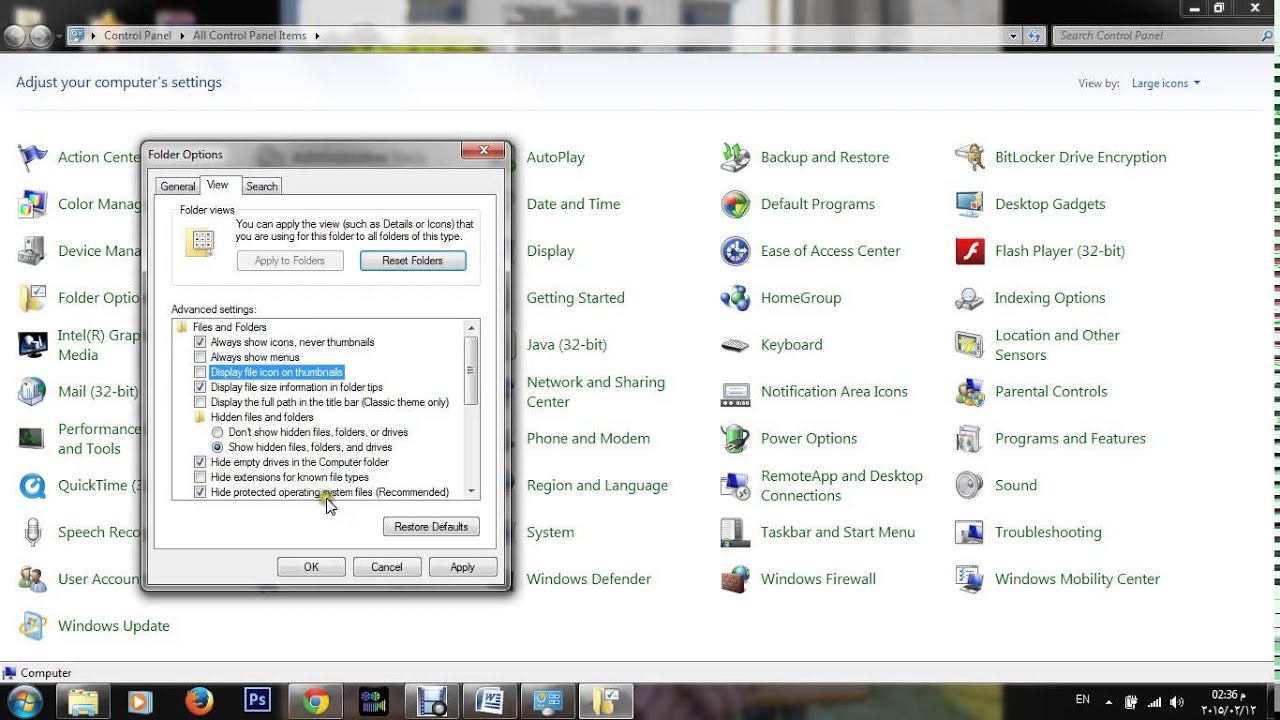This screenshot has width=1280, height=720.
Task: Click the HomeGroup icon
Action: pos(736,298)
